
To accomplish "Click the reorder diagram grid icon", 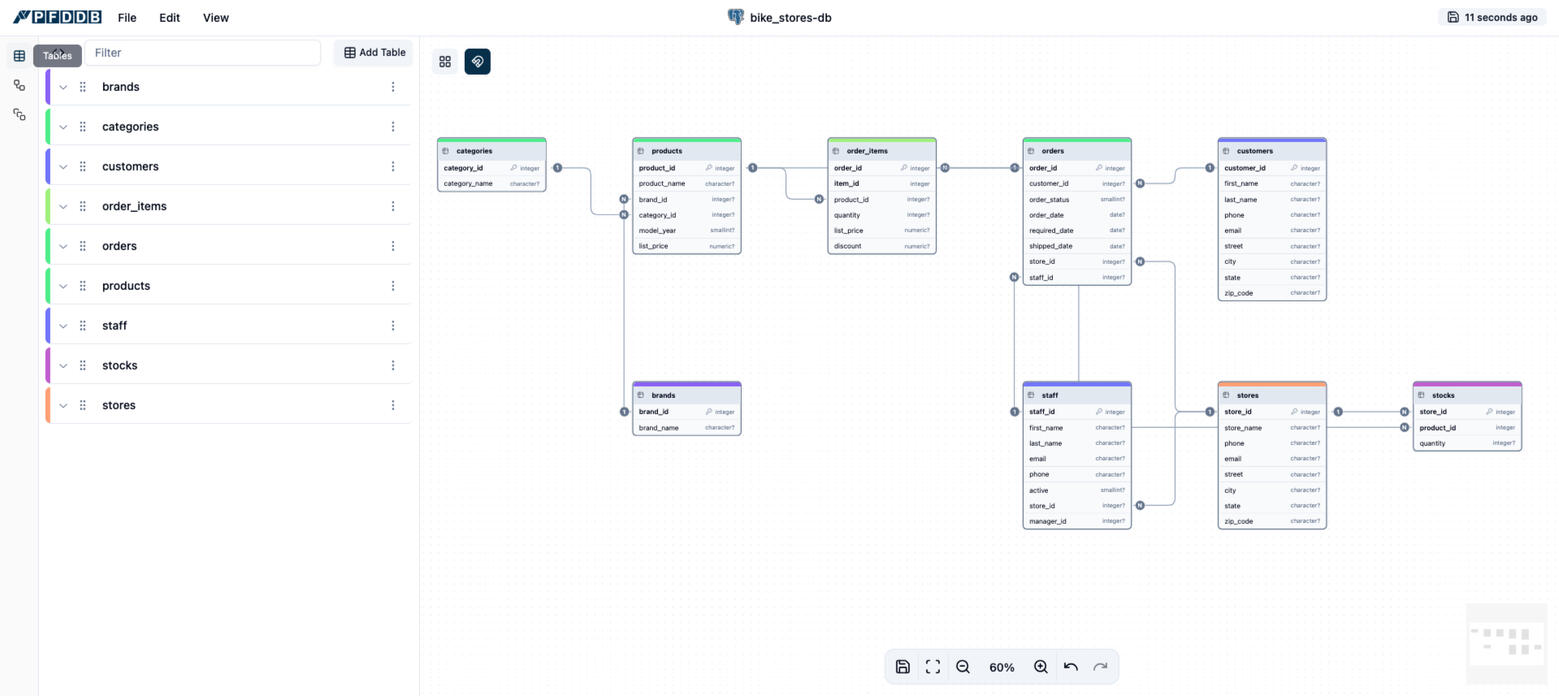I will tap(445, 62).
